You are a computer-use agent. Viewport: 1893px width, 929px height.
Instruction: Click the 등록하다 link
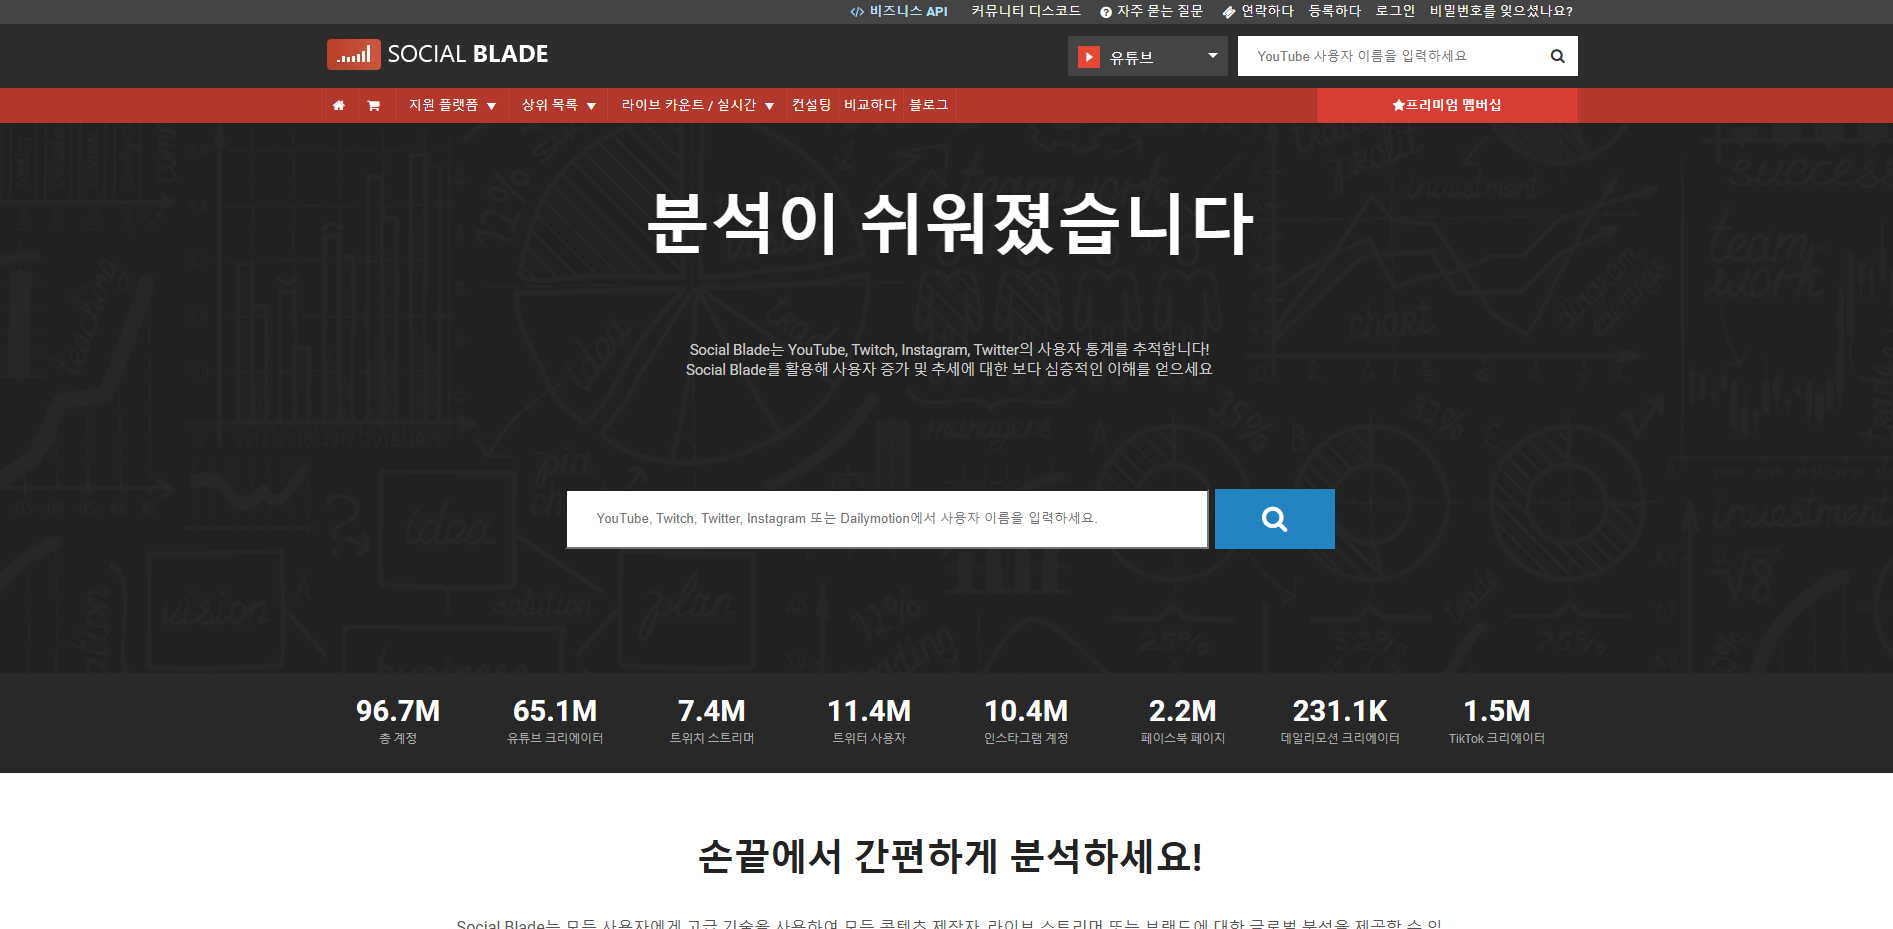tap(1335, 11)
